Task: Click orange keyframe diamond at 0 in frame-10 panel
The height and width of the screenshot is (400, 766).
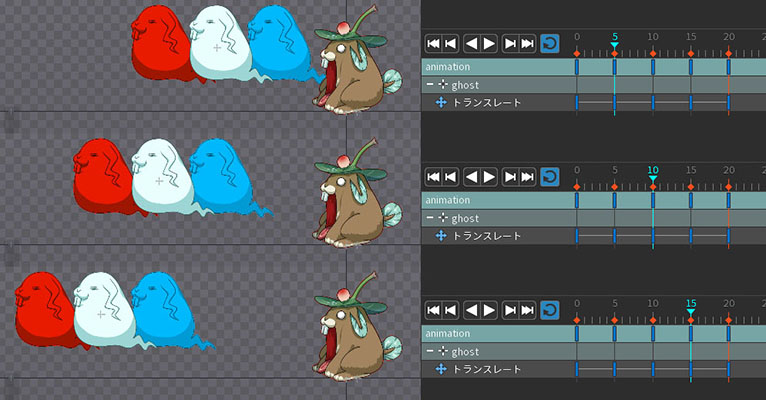Action: pos(577,187)
